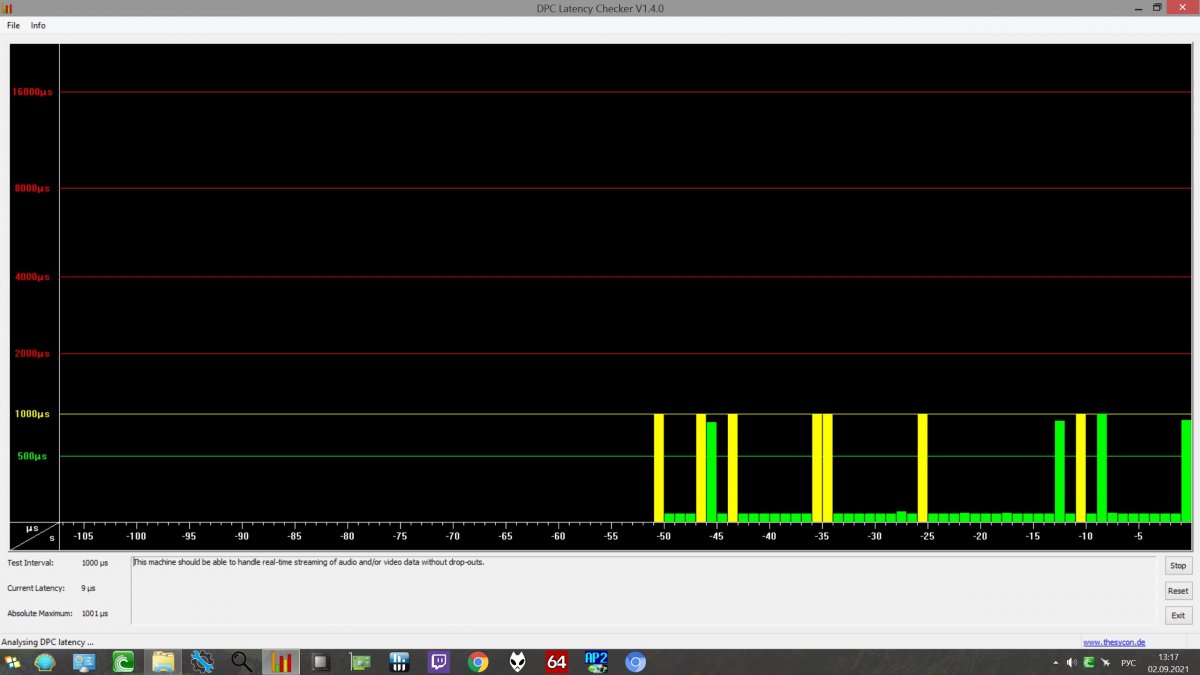Open the volume control in the tray
Image resolution: width=1200 pixels, height=675 pixels.
pyautogui.click(x=1071, y=663)
